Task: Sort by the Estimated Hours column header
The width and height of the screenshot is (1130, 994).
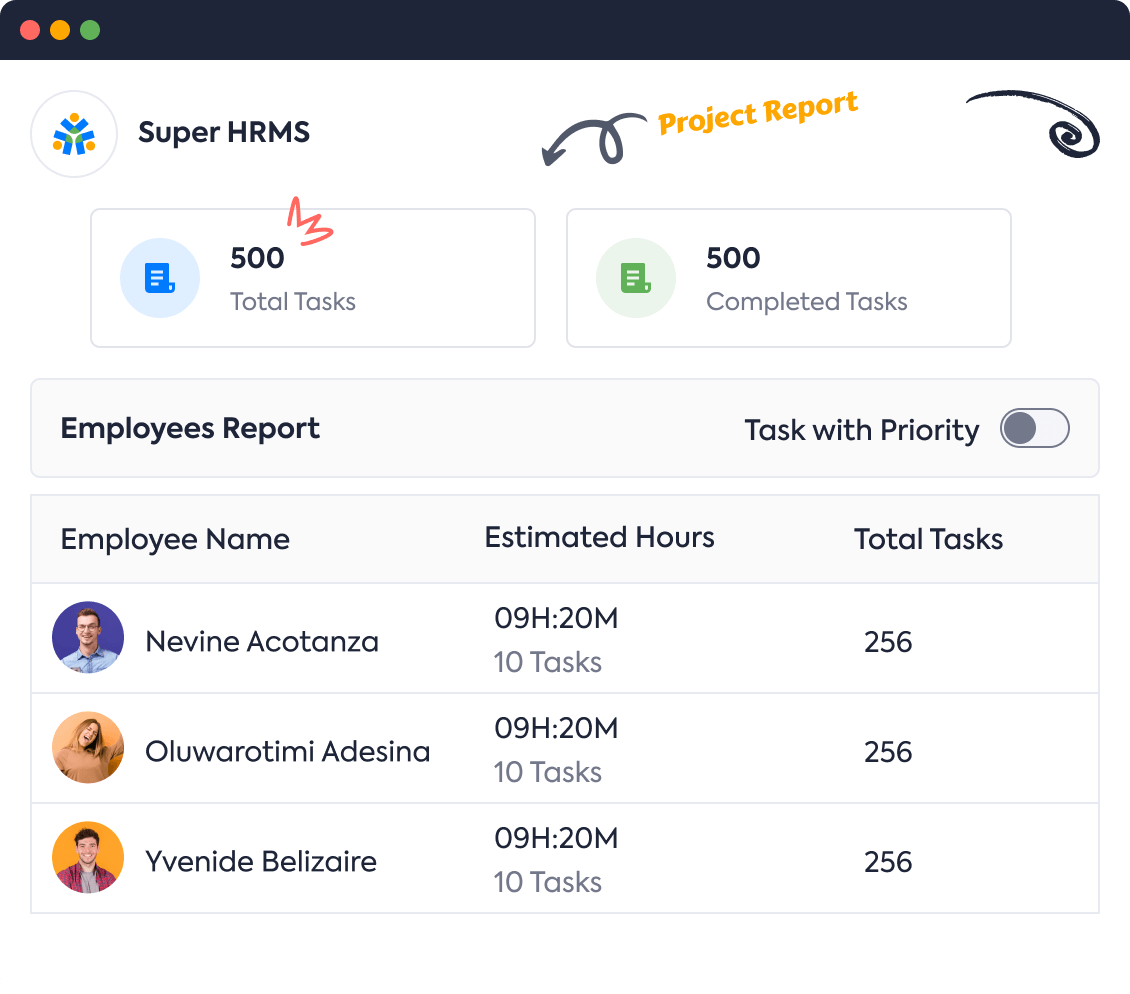Action: pyautogui.click(x=599, y=538)
